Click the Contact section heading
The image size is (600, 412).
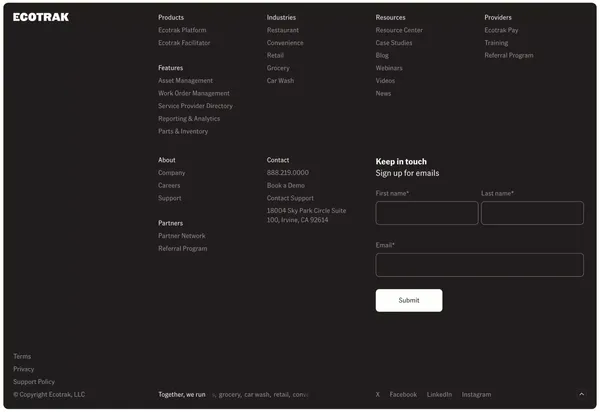pyautogui.click(x=278, y=160)
